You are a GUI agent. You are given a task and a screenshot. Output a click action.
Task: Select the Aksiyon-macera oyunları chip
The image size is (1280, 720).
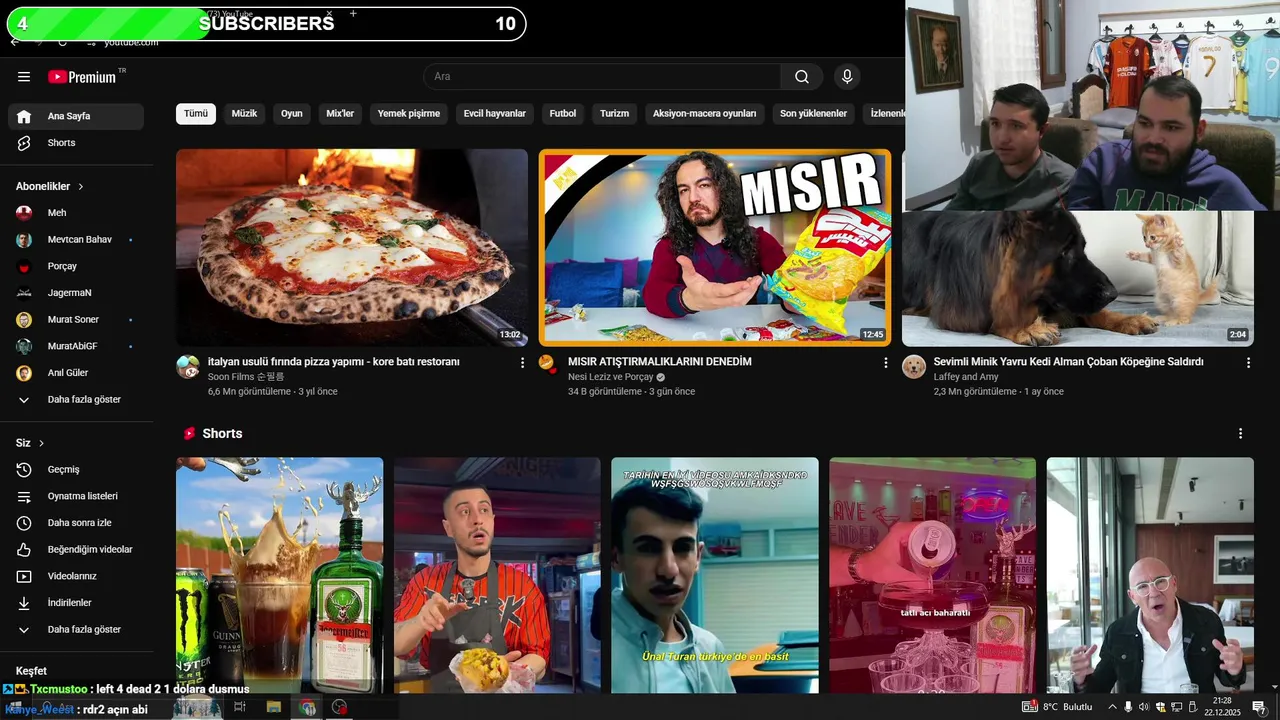click(x=705, y=114)
